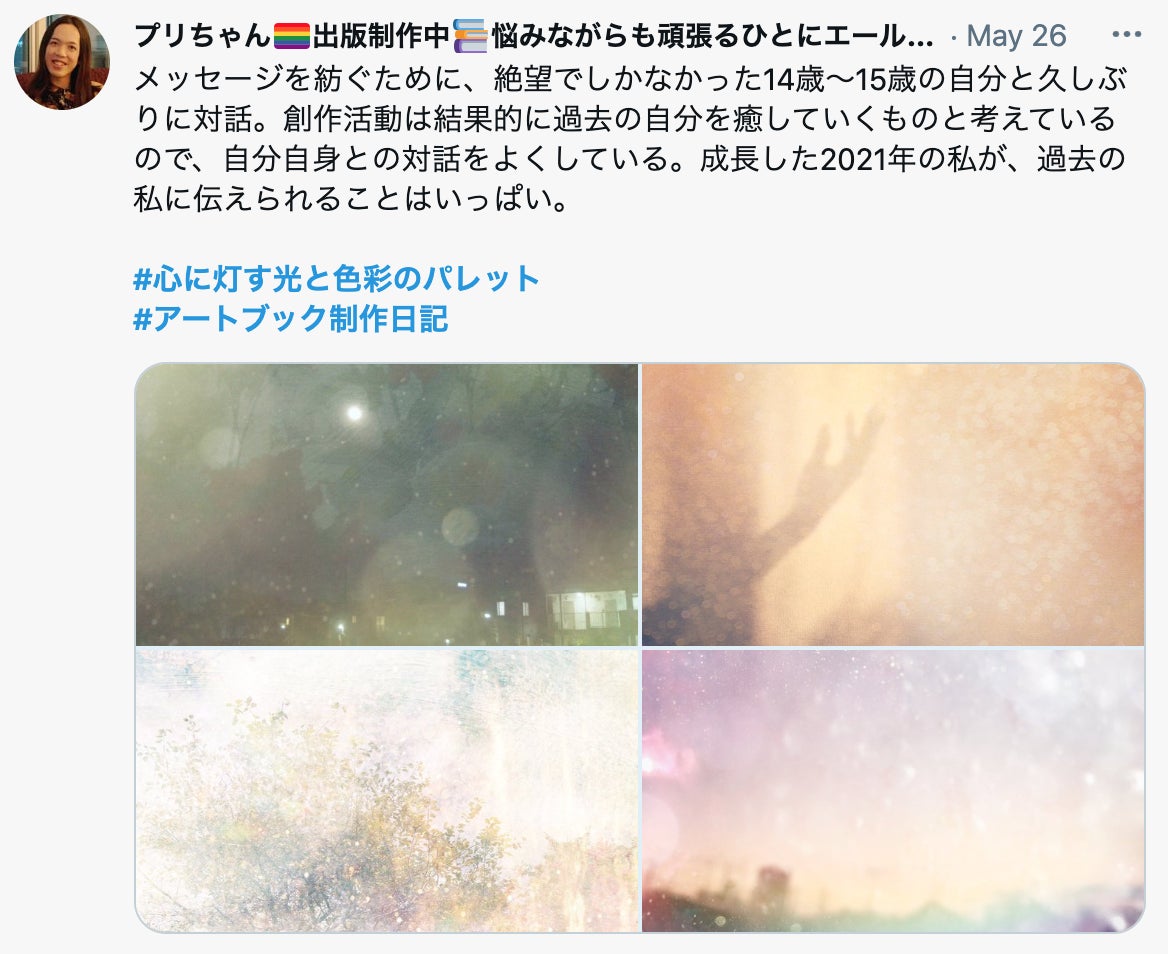Open the pink purple sky photo

click(x=893, y=789)
